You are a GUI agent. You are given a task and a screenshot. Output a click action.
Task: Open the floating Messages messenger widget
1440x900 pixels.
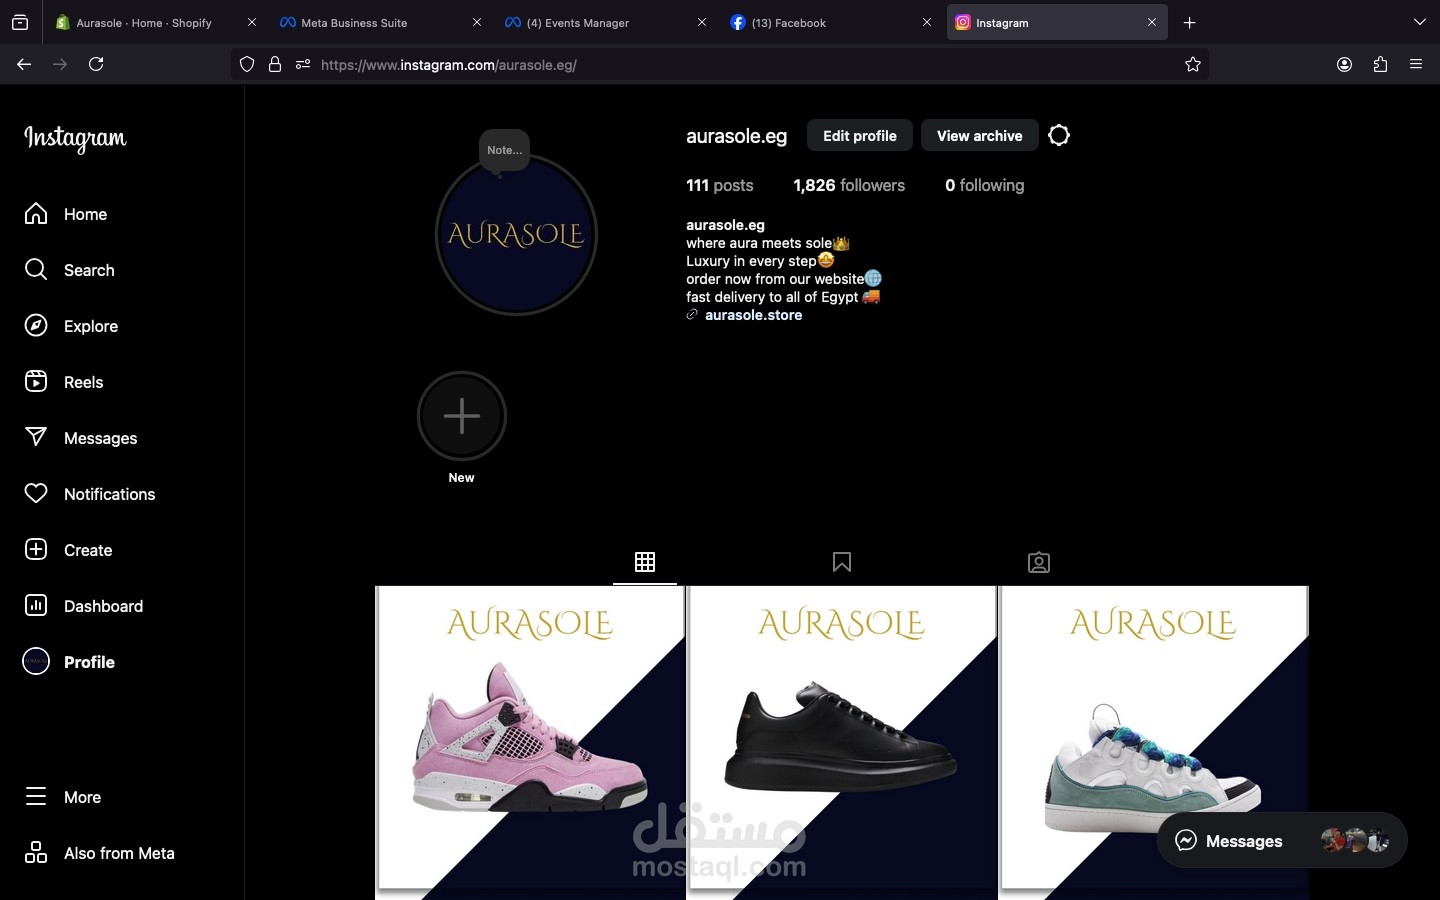click(1282, 841)
